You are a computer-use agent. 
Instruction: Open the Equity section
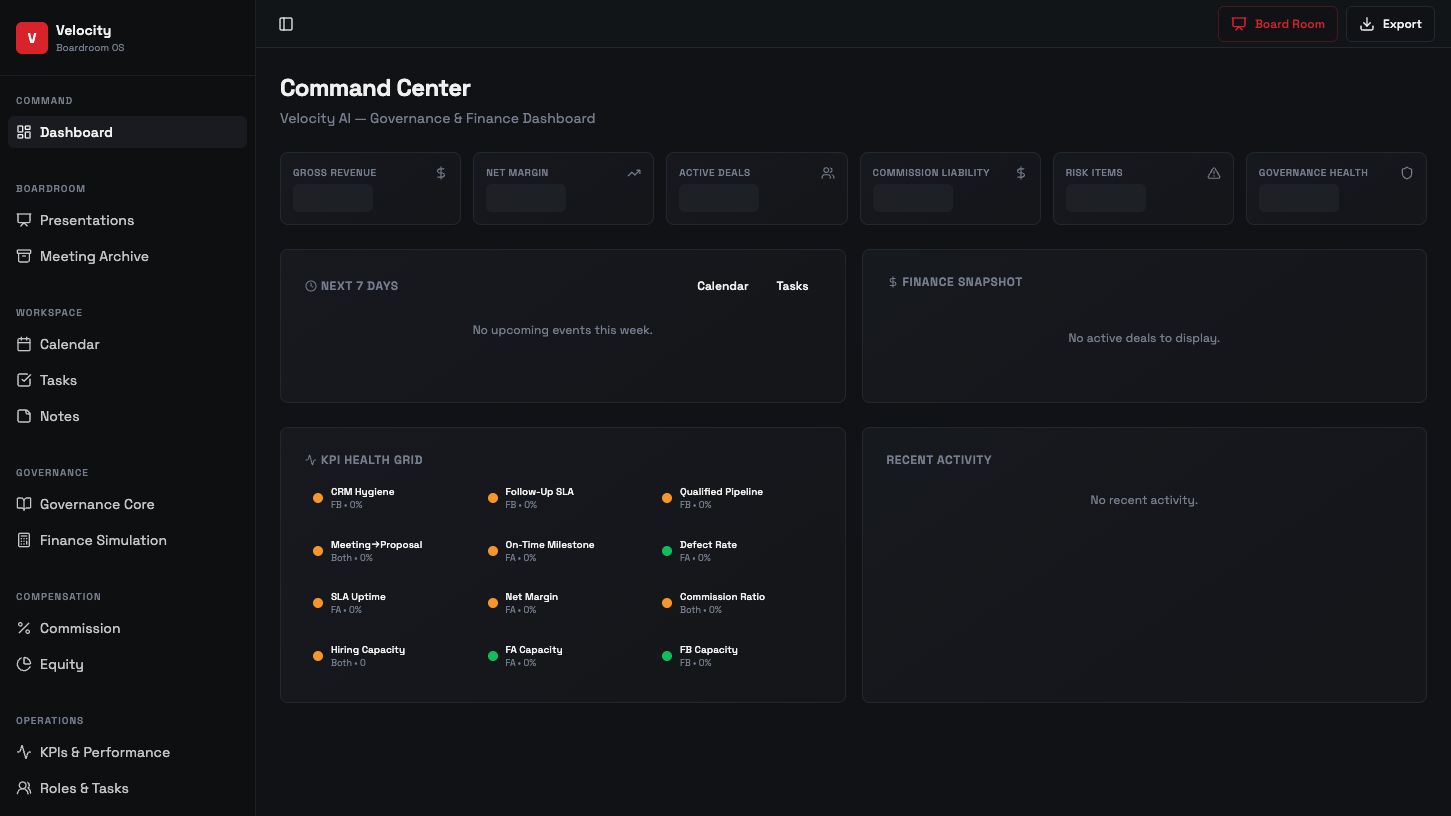click(127, 664)
